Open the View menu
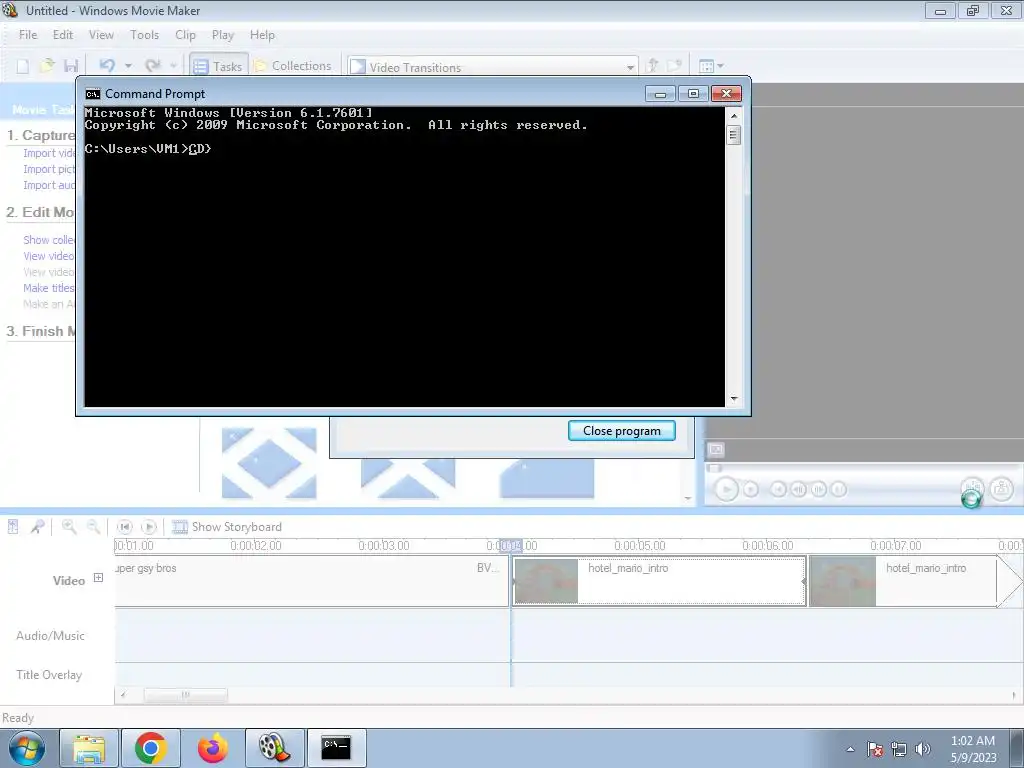Screen dimensions: 1024x768 tap(101, 35)
